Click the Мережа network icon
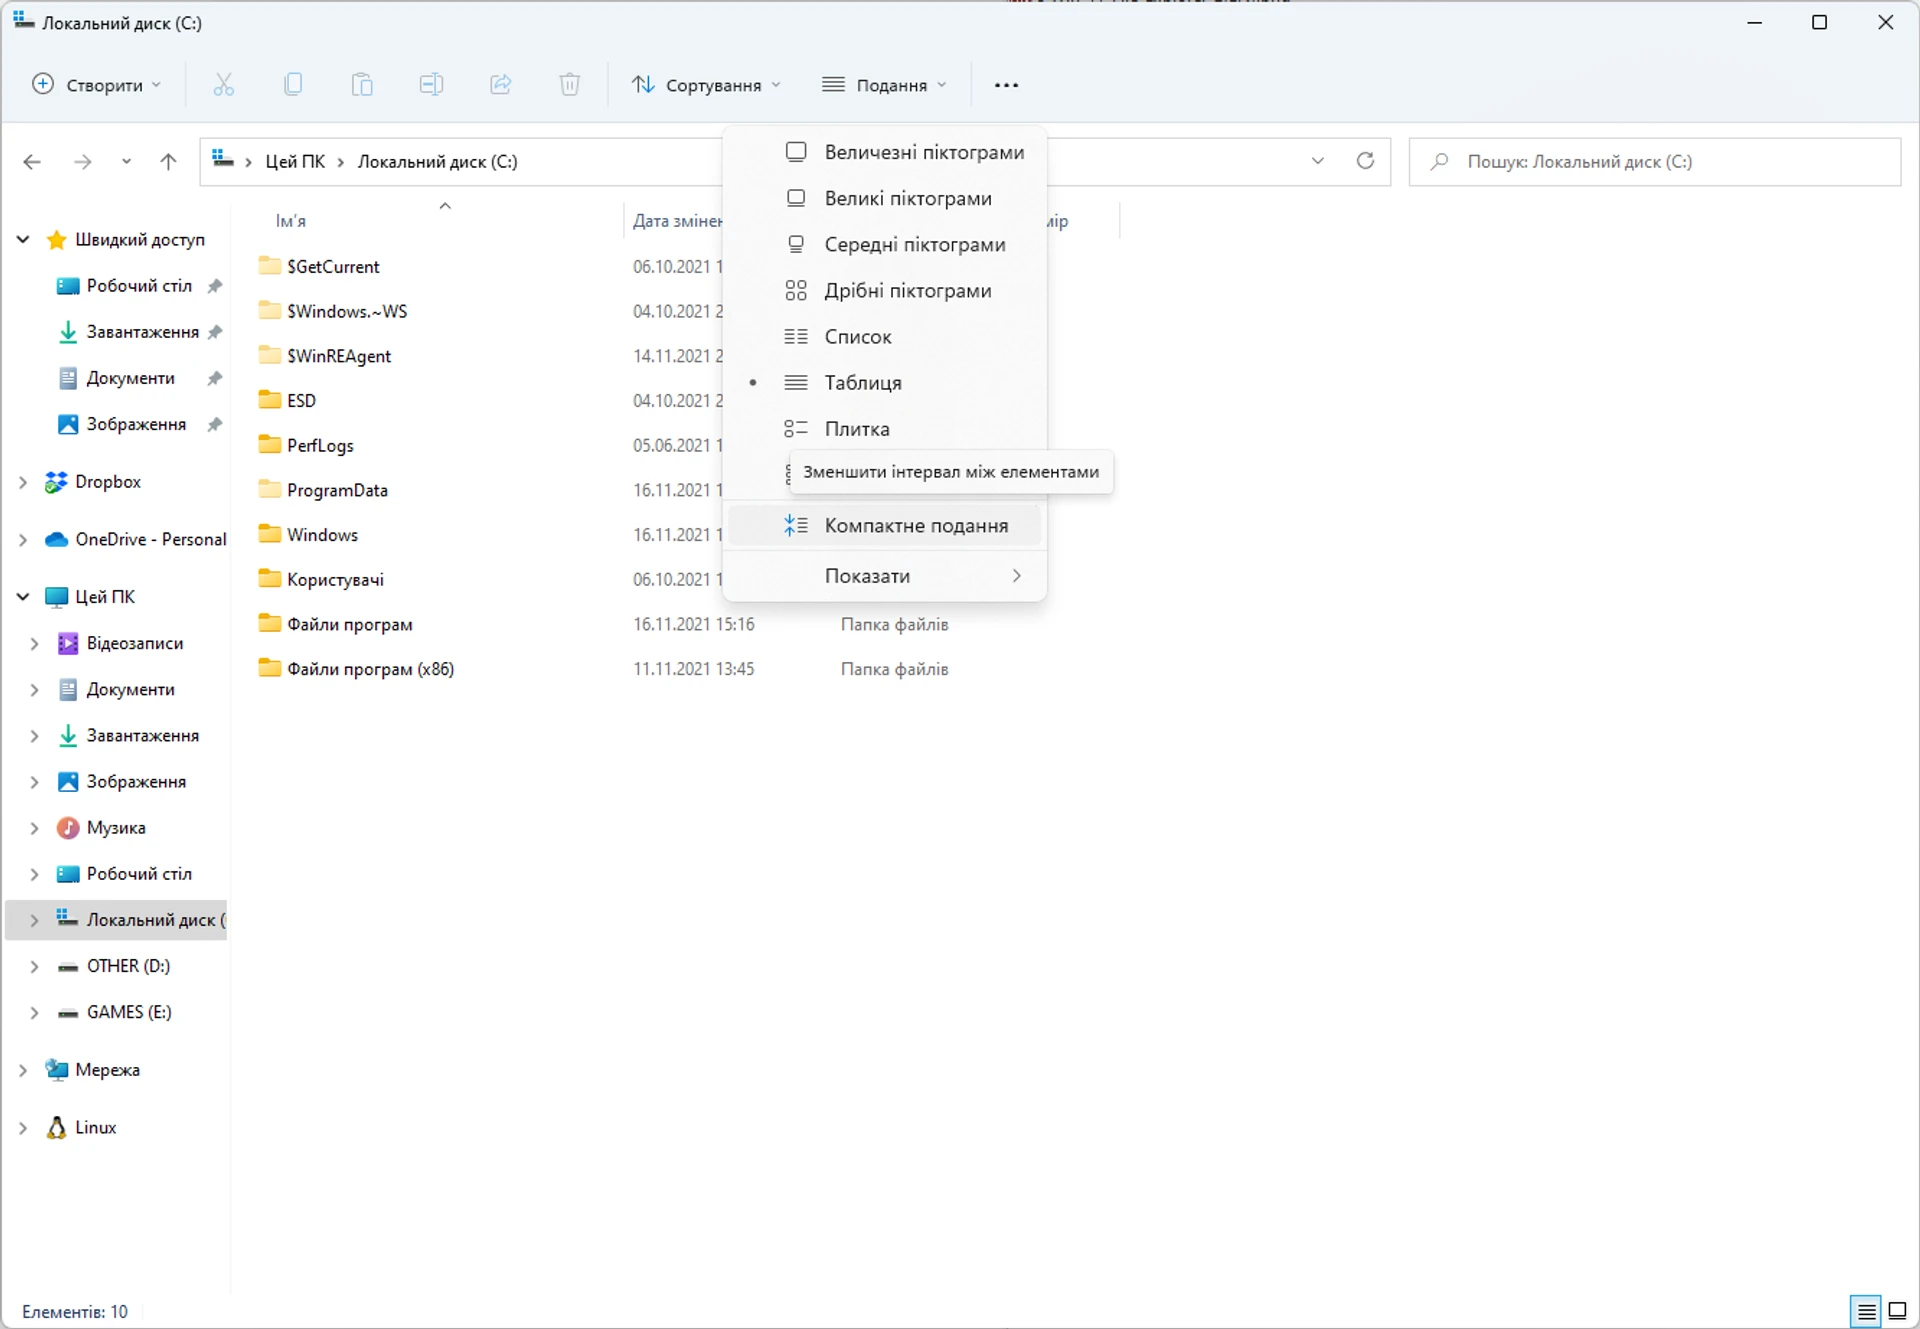The image size is (1920, 1329). 57,1070
